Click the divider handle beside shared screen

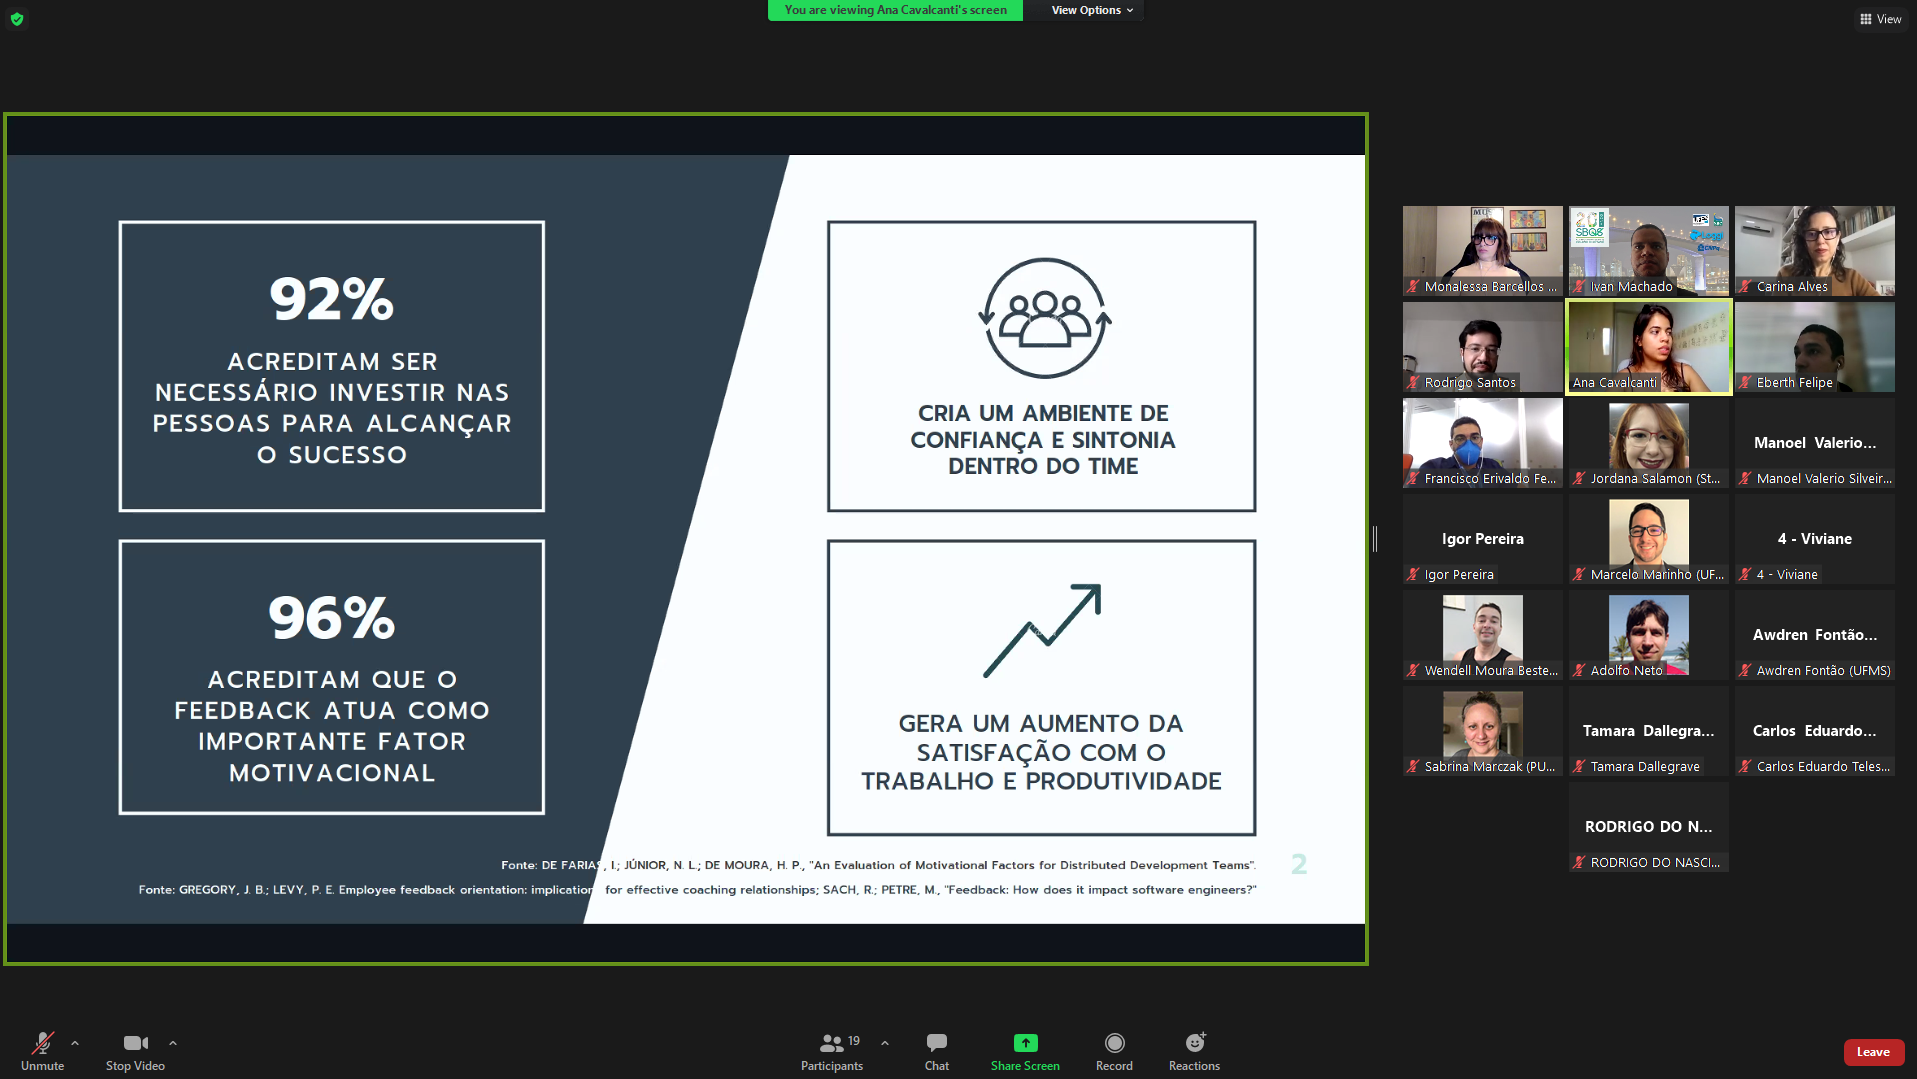1375,539
